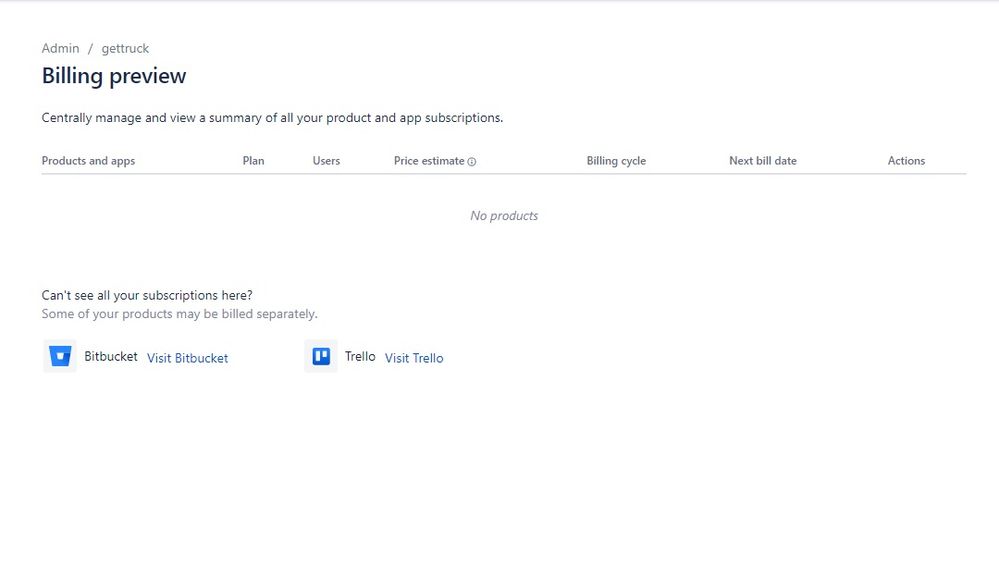Click the Price estimate column header

point(429,161)
